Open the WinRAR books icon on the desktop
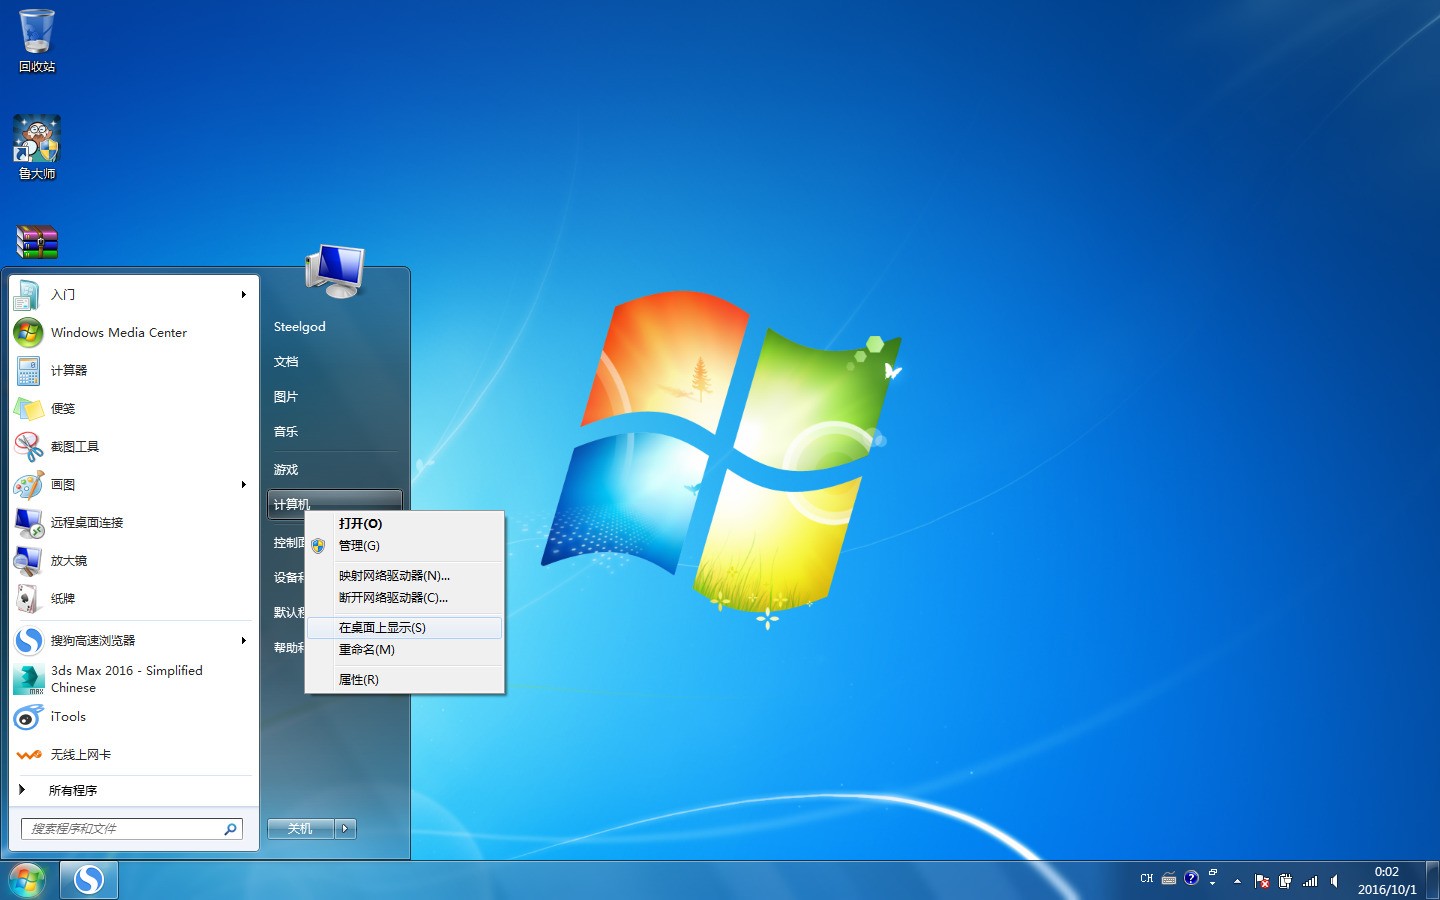1440x900 pixels. [37, 242]
